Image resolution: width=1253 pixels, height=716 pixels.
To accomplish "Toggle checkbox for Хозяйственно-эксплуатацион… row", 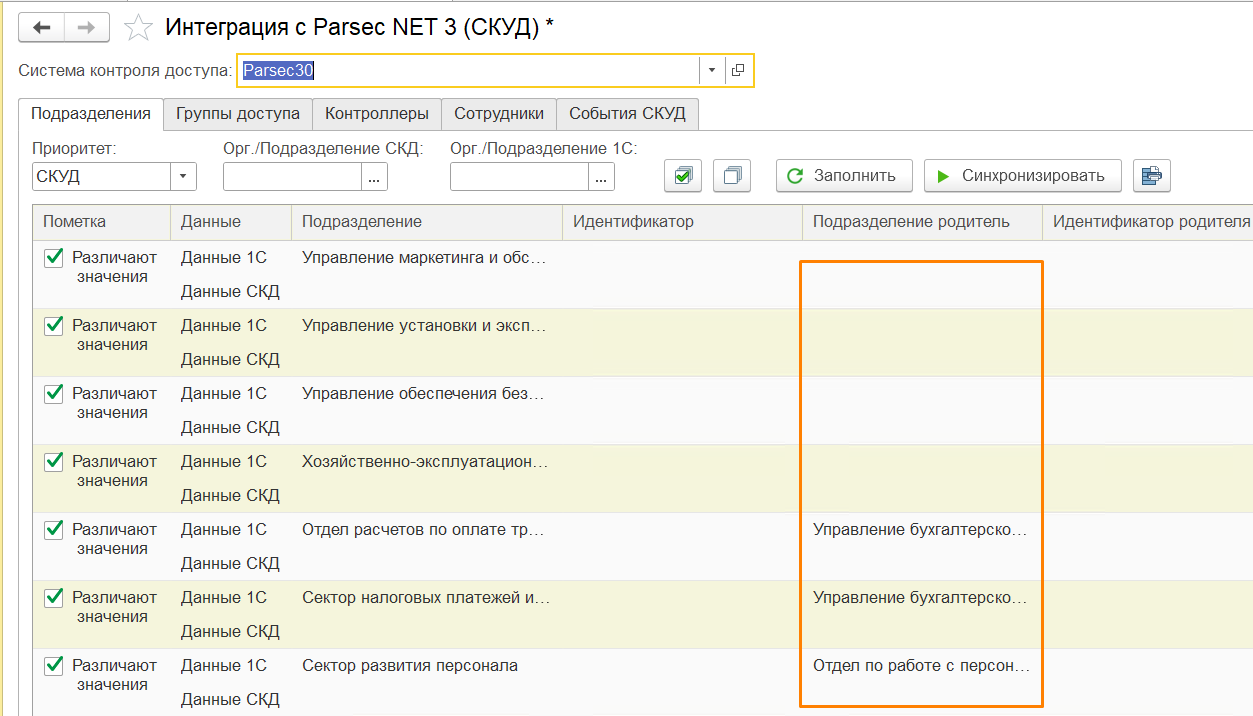I will click(54, 462).
